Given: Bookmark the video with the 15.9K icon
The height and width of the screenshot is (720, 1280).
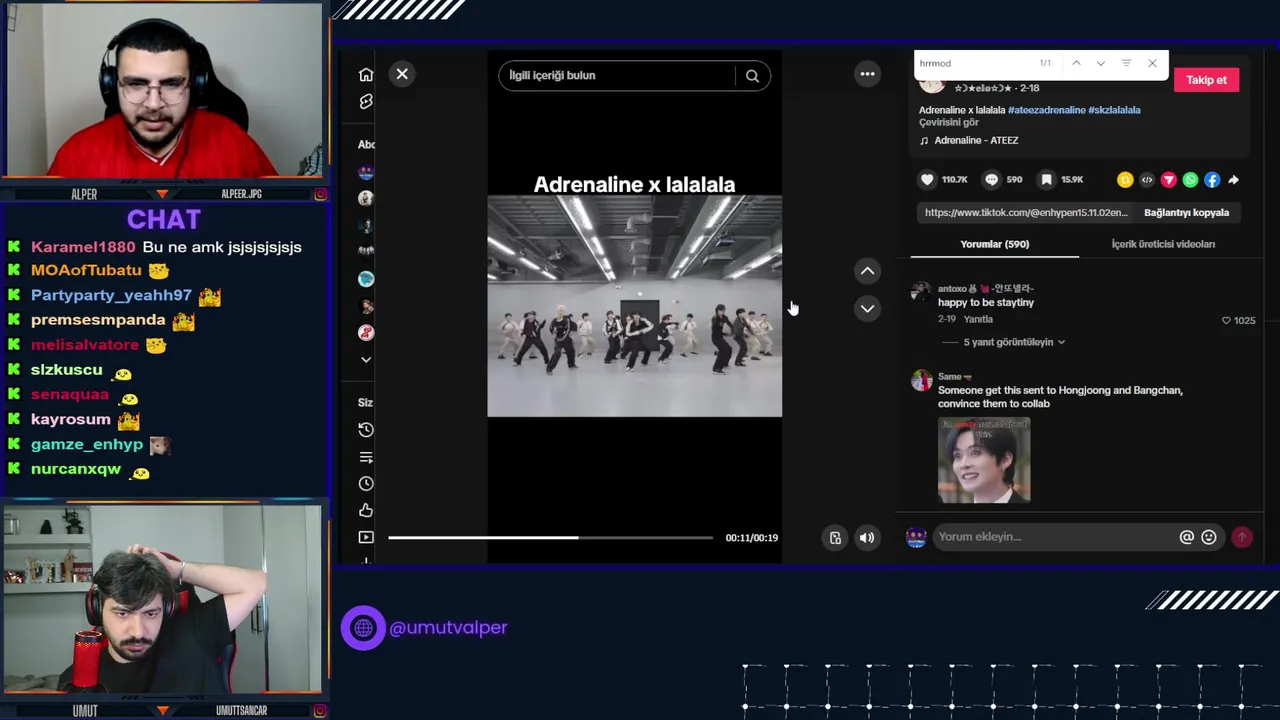Looking at the screenshot, I should point(1046,180).
